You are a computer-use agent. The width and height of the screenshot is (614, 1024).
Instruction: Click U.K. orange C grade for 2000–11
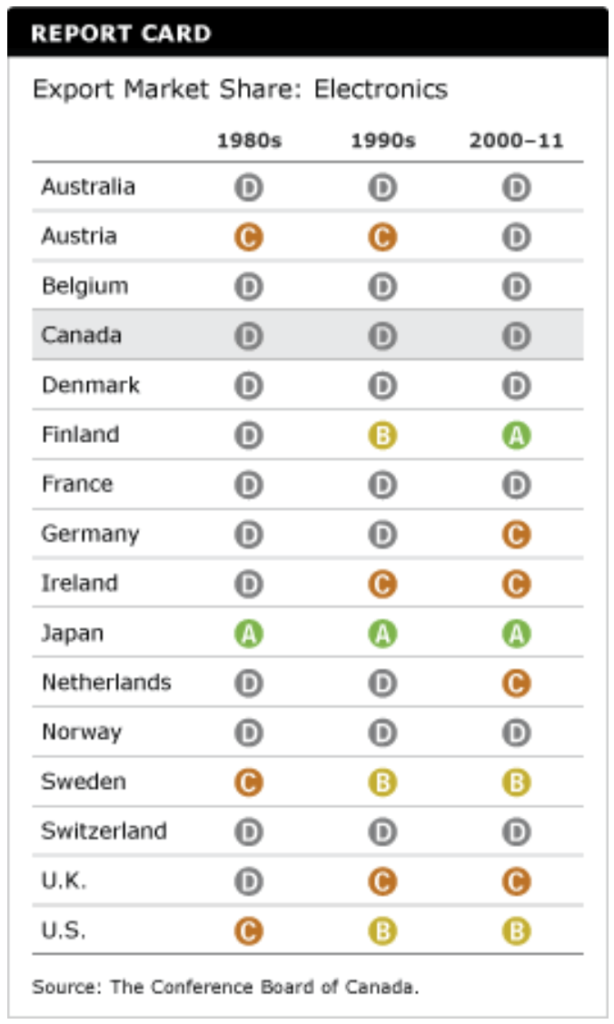click(x=516, y=881)
